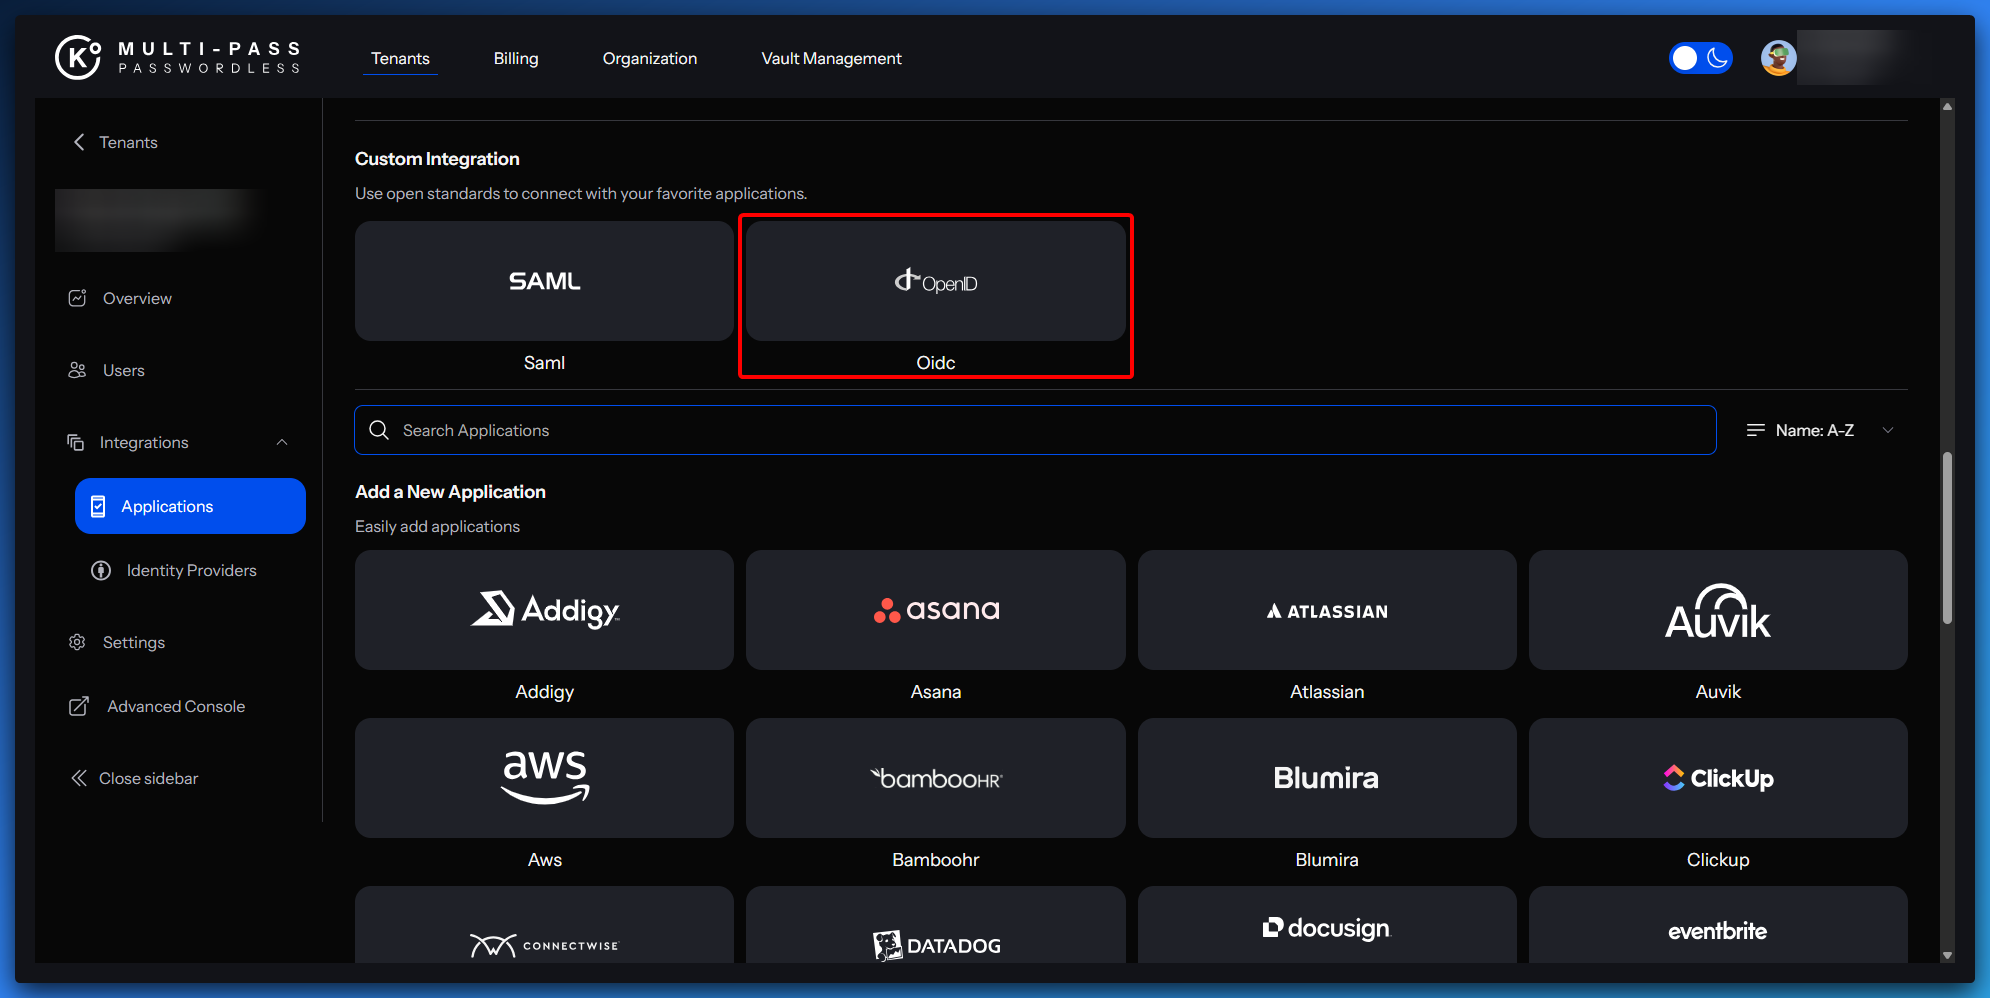Add the Asana application tile
This screenshot has width=1990, height=998.
click(935, 610)
